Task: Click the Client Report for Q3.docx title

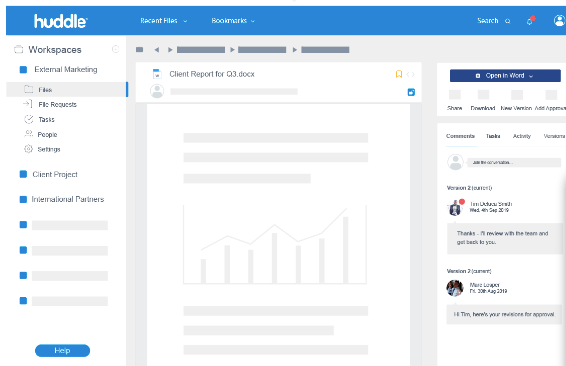Action: (x=212, y=74)
